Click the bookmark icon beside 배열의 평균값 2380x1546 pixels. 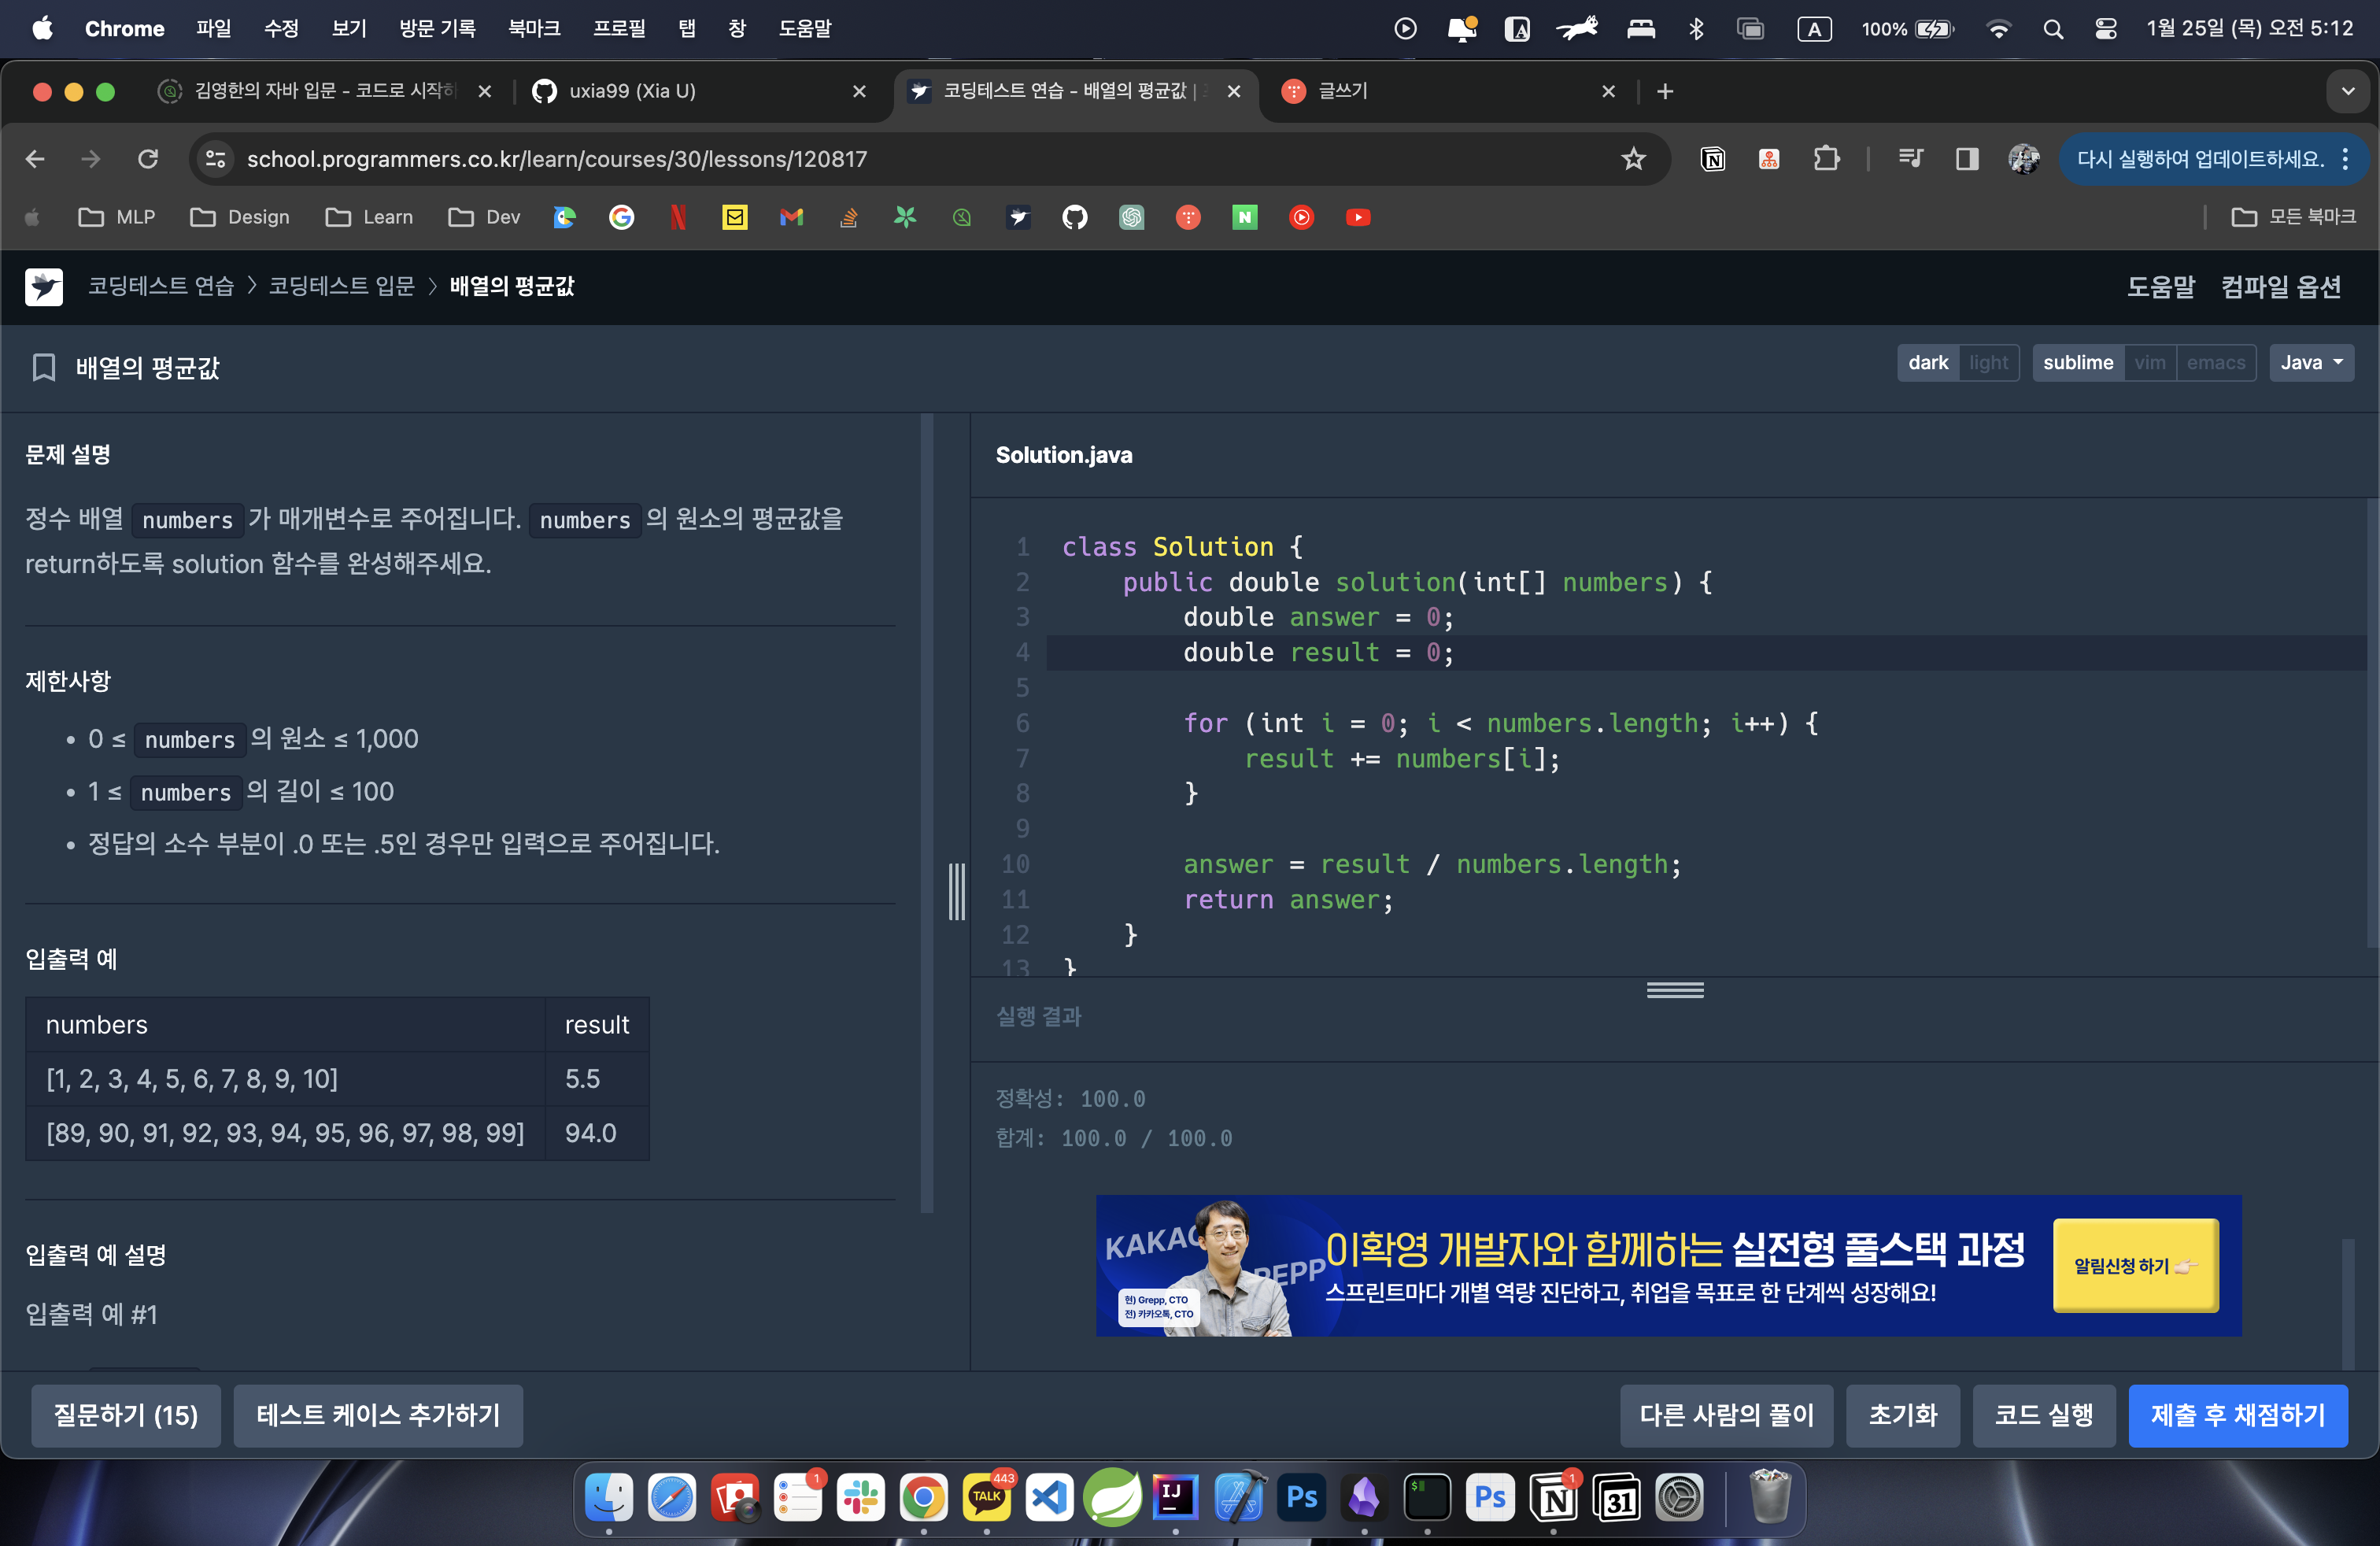point(43,367)
